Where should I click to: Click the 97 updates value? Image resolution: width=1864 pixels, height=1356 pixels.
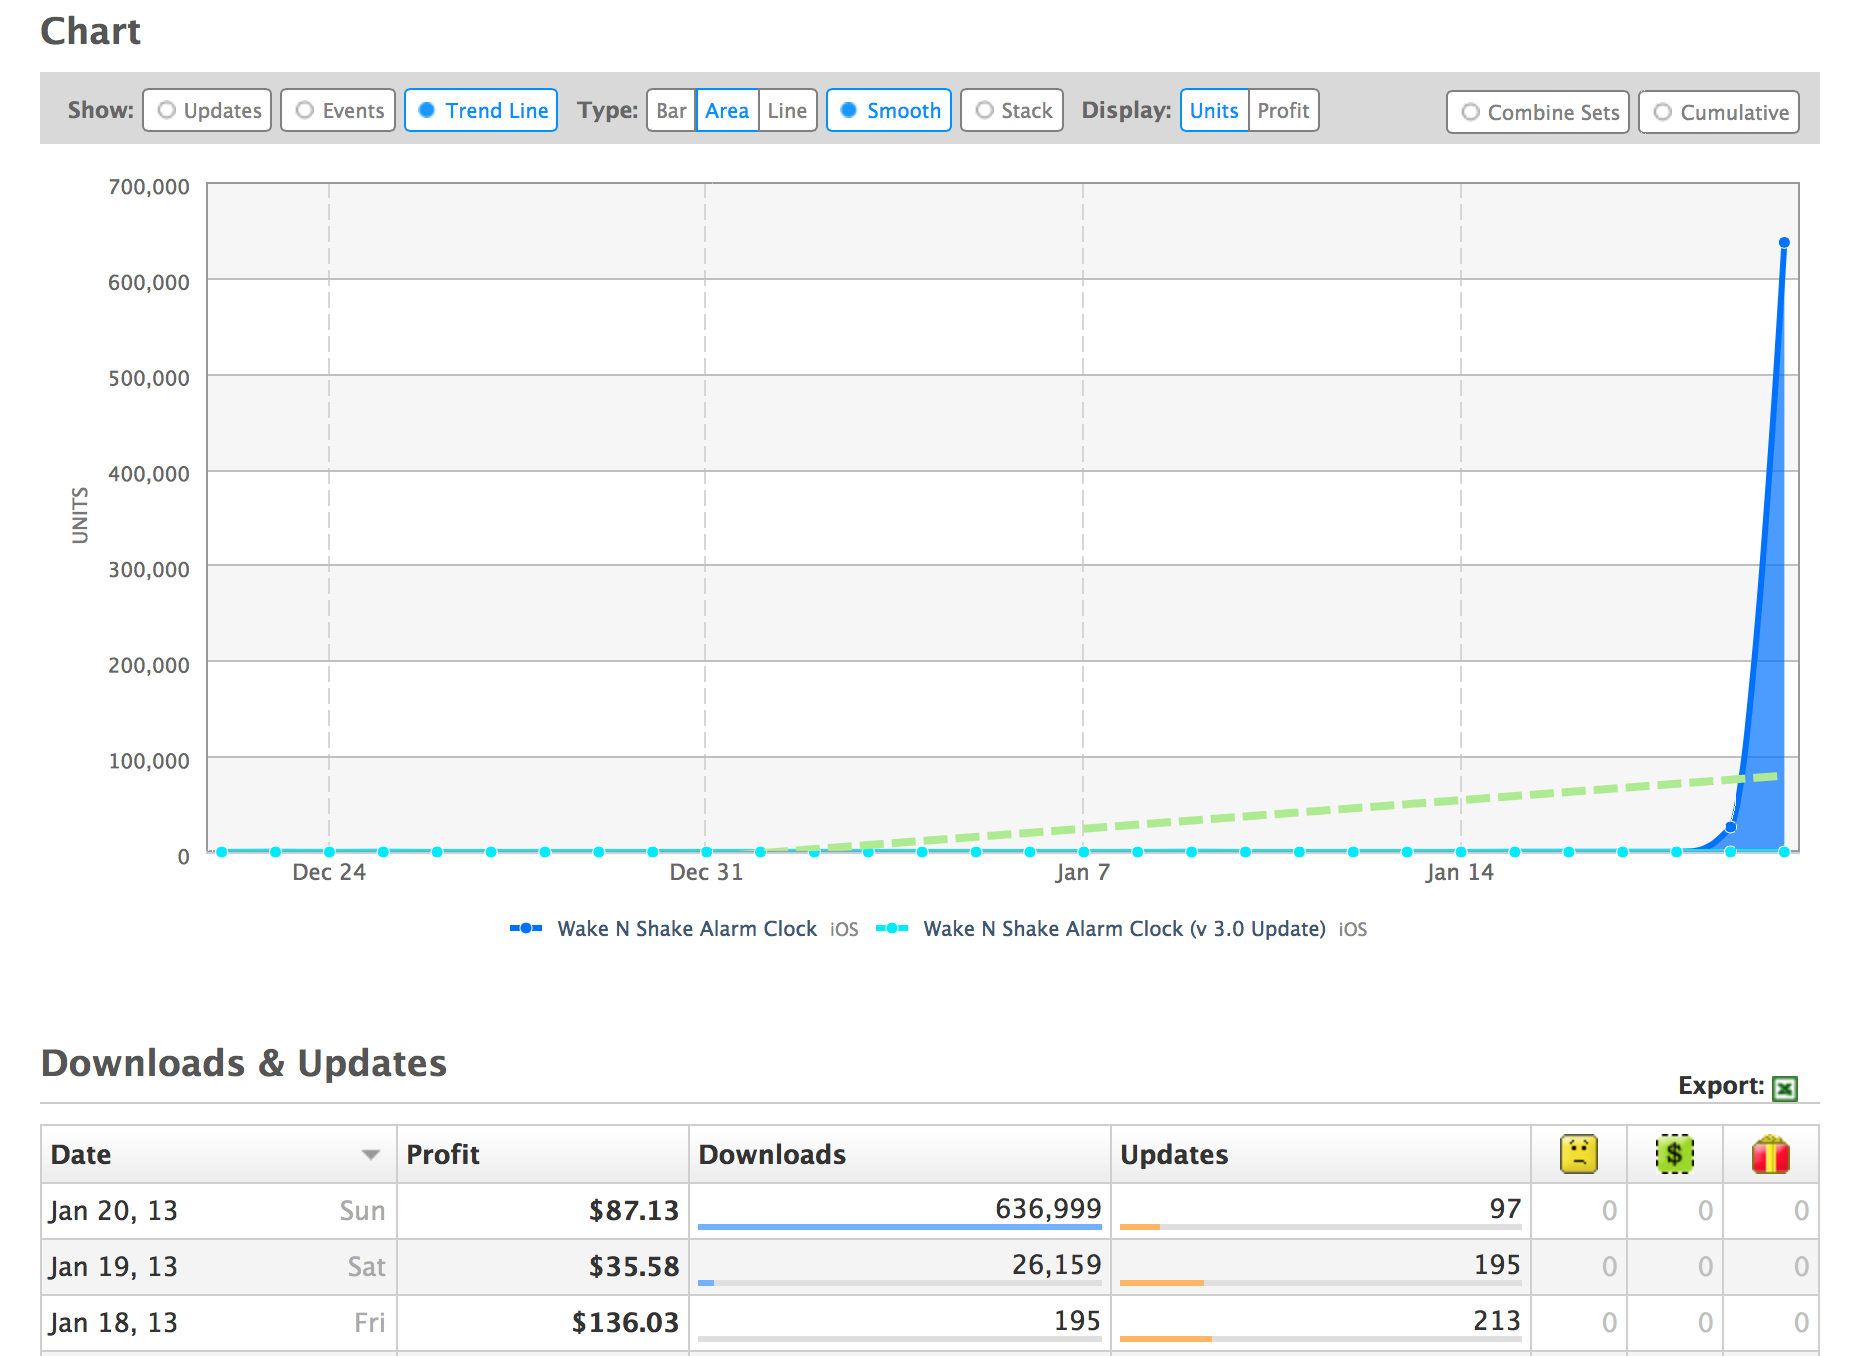pyautogui.click(x=1505, y=1209)
